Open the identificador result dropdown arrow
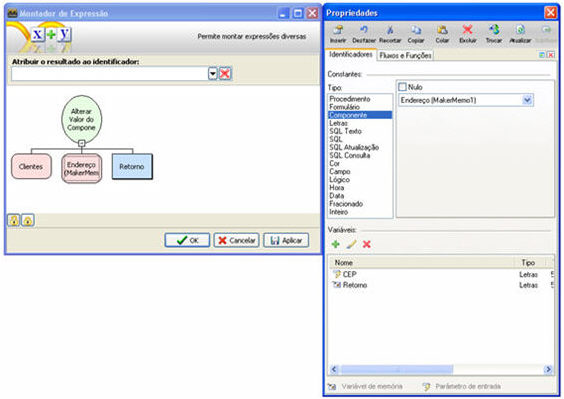564x399 pixels. click(x=213, y=74)
